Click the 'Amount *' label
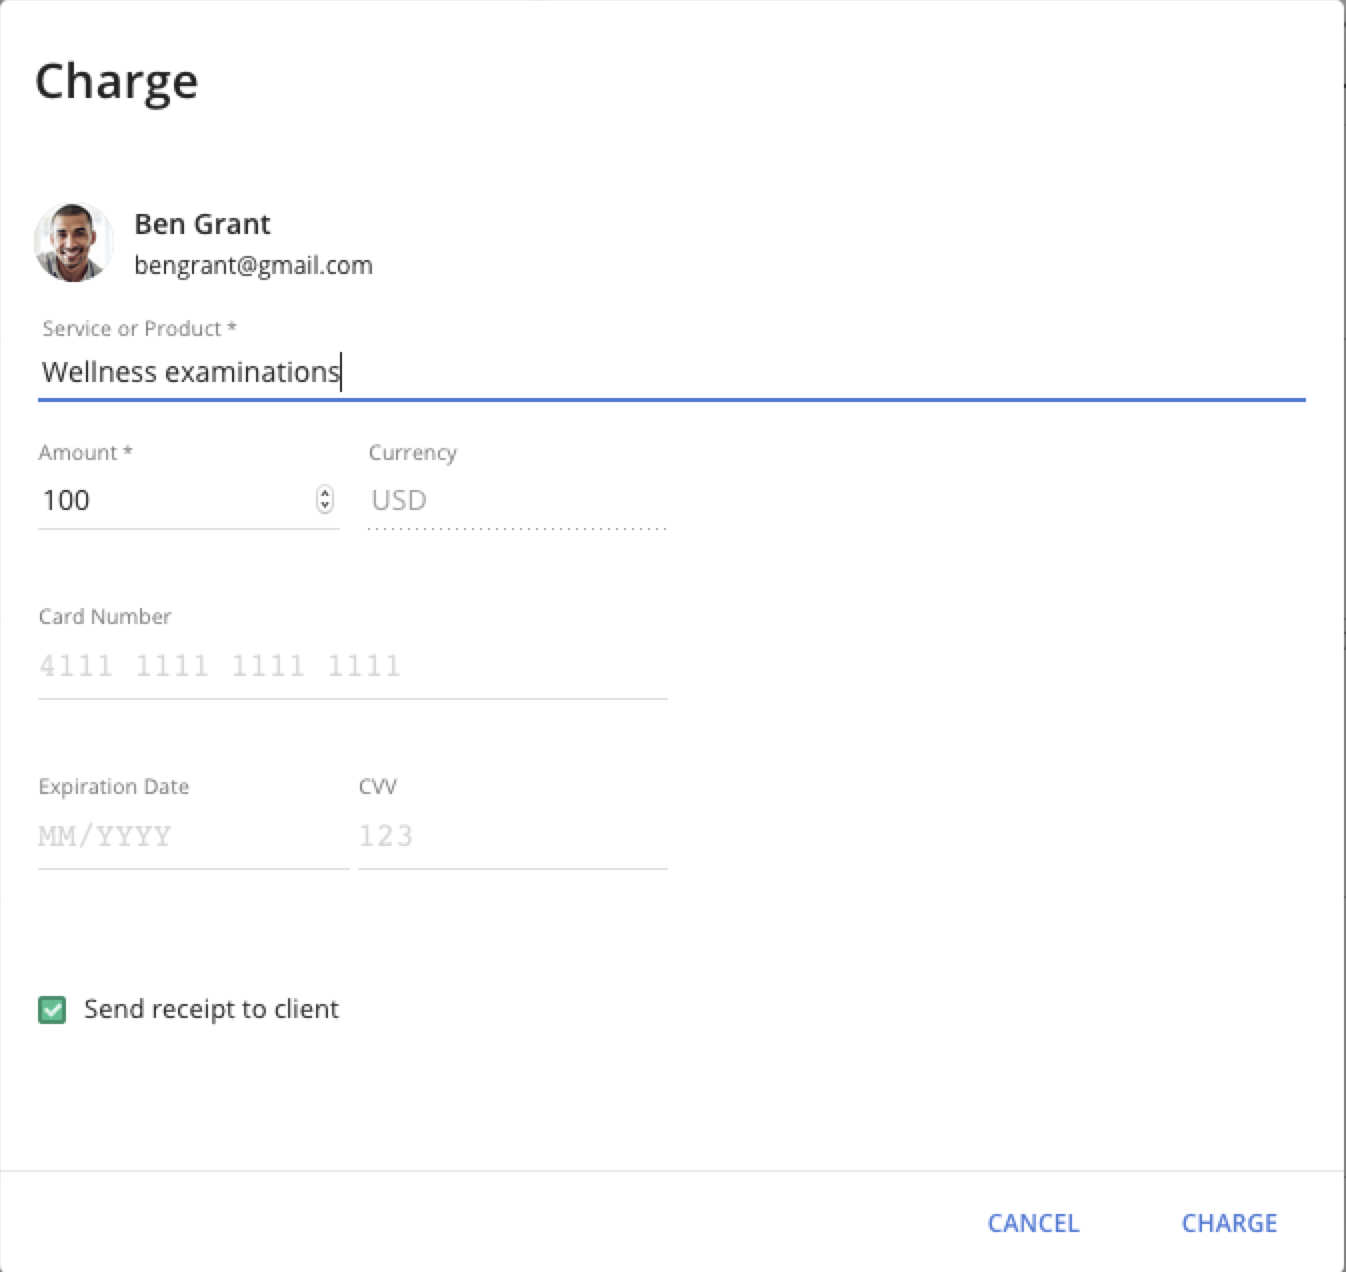1346x1272 pixels. pyautogui.click(x=86, y=452)
